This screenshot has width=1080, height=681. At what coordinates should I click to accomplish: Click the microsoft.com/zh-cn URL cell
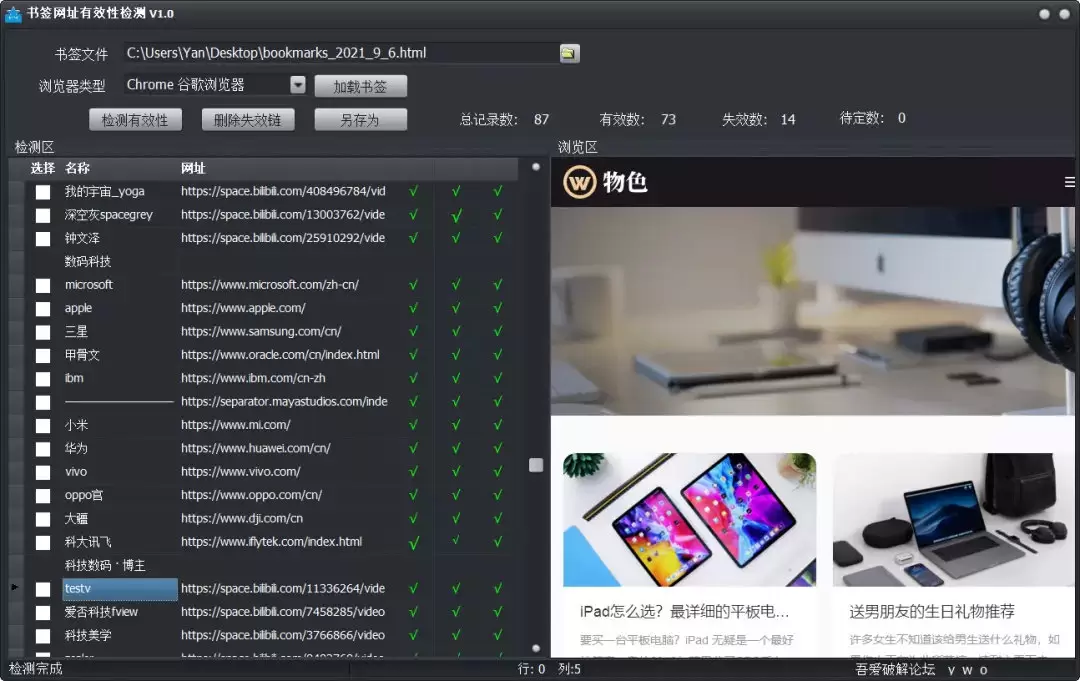270,284
